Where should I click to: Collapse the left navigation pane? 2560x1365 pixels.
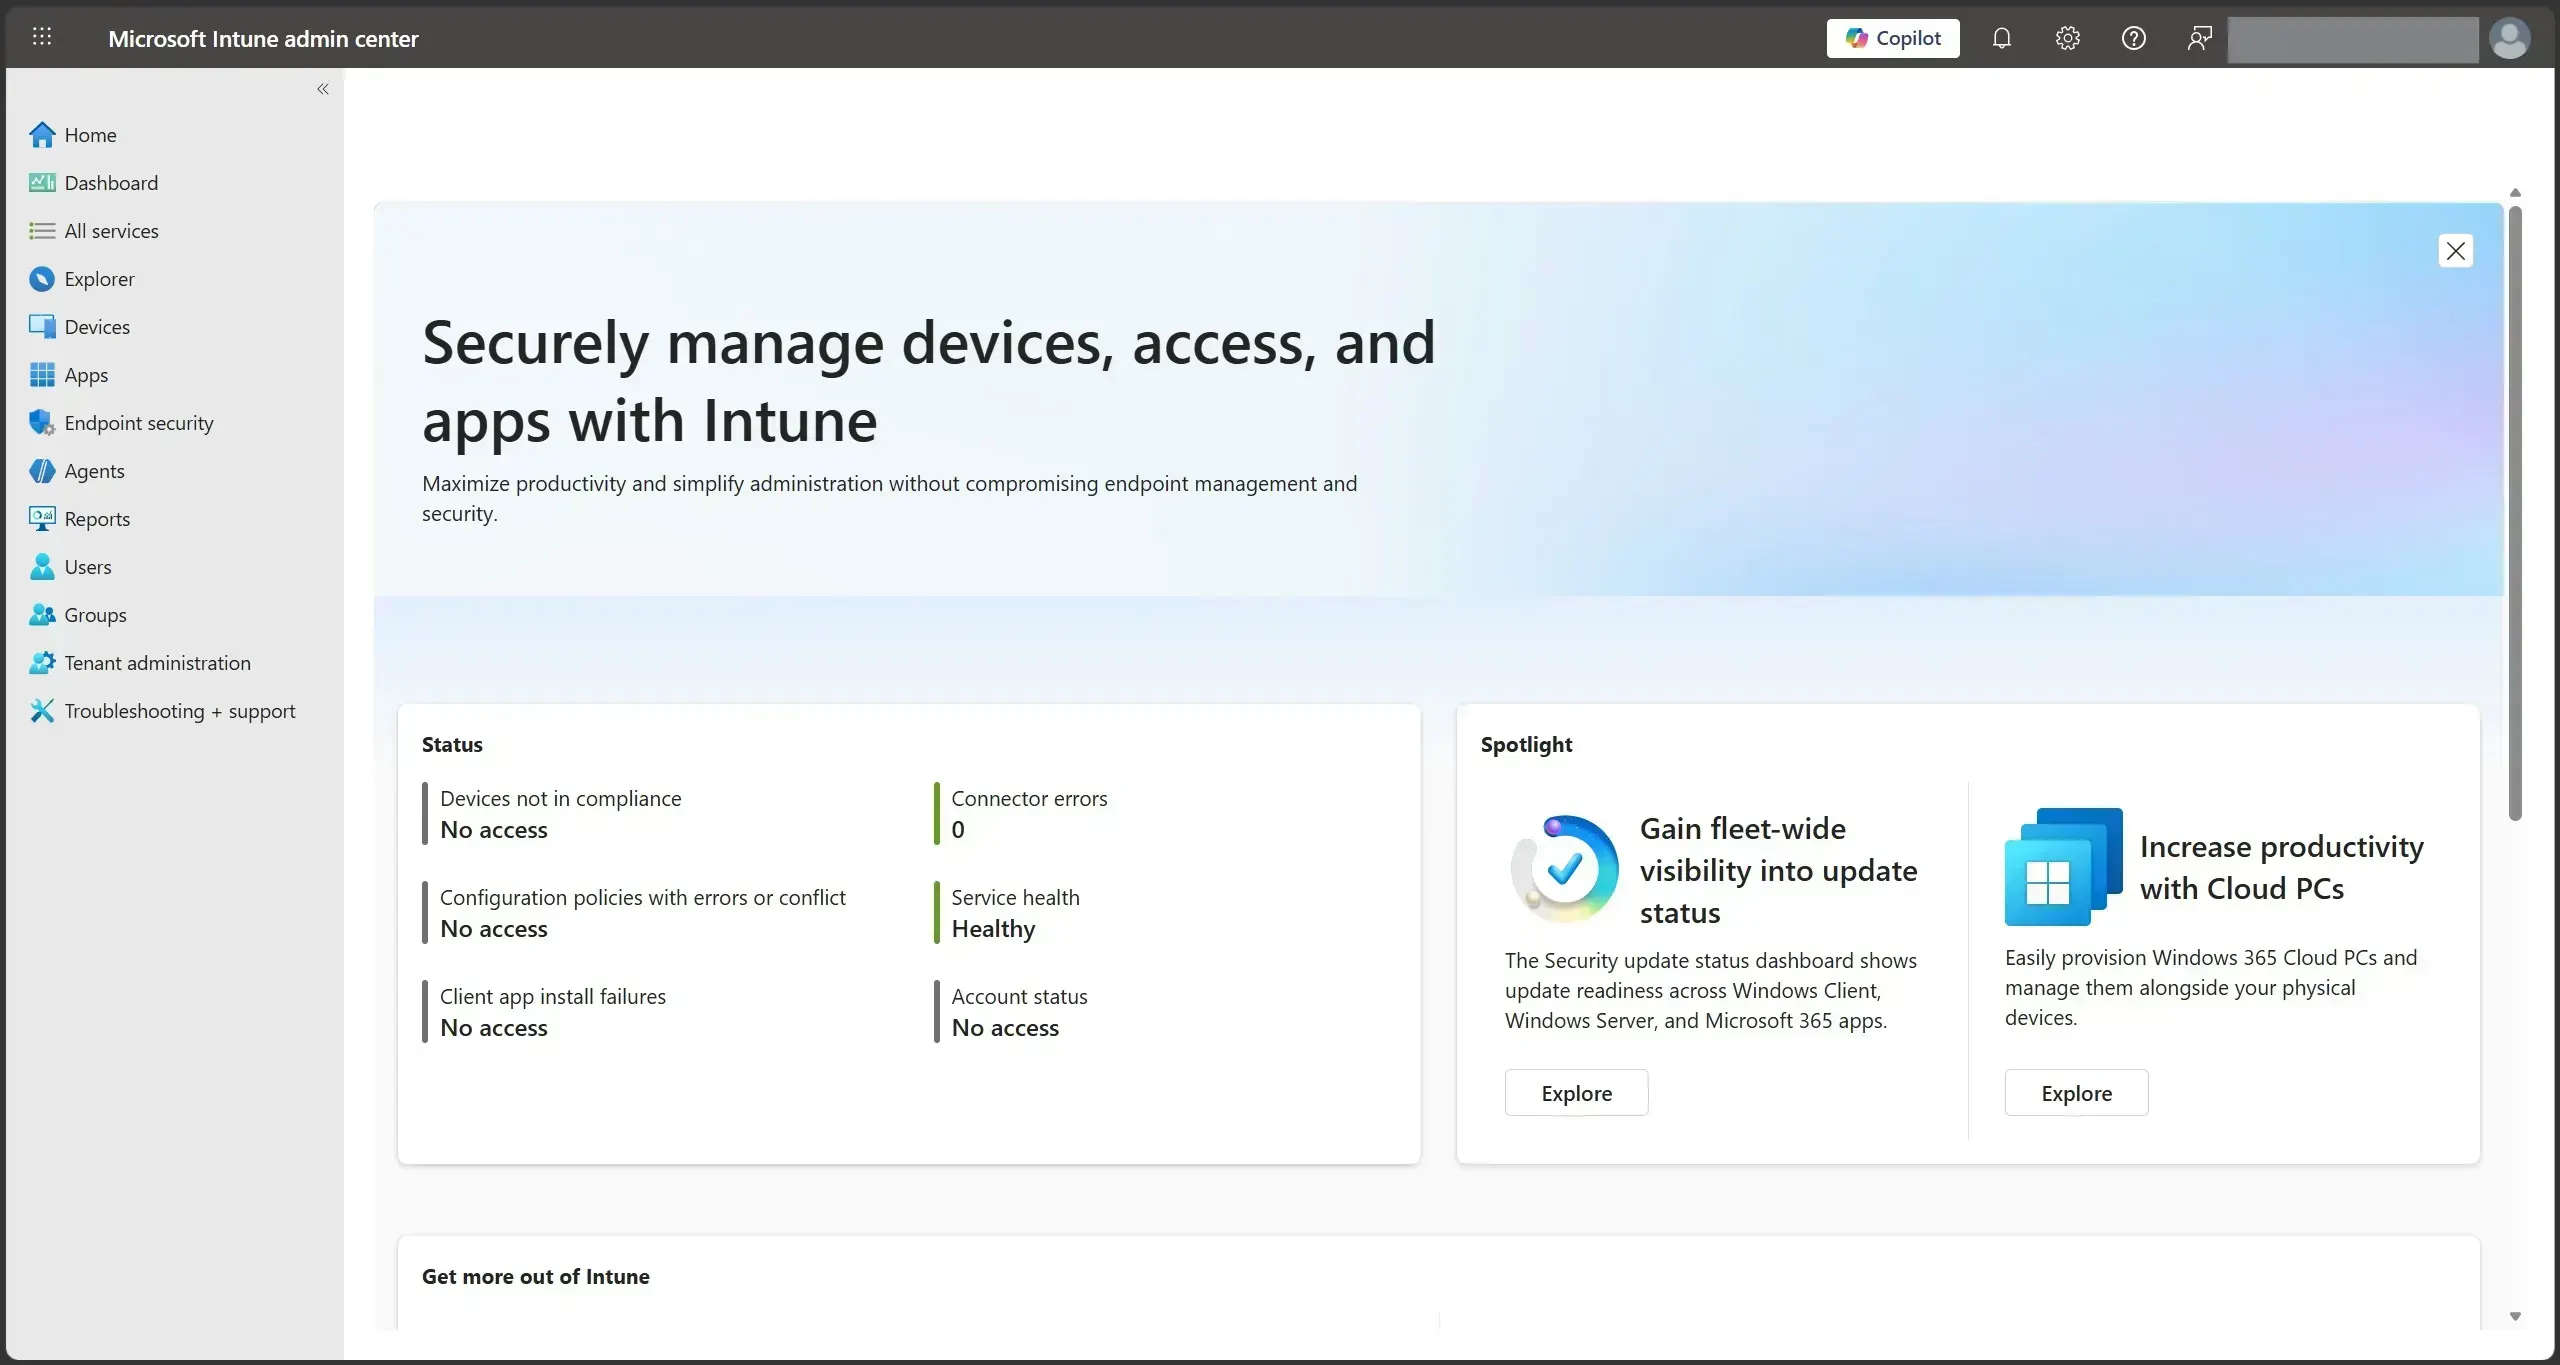point(323,89)
